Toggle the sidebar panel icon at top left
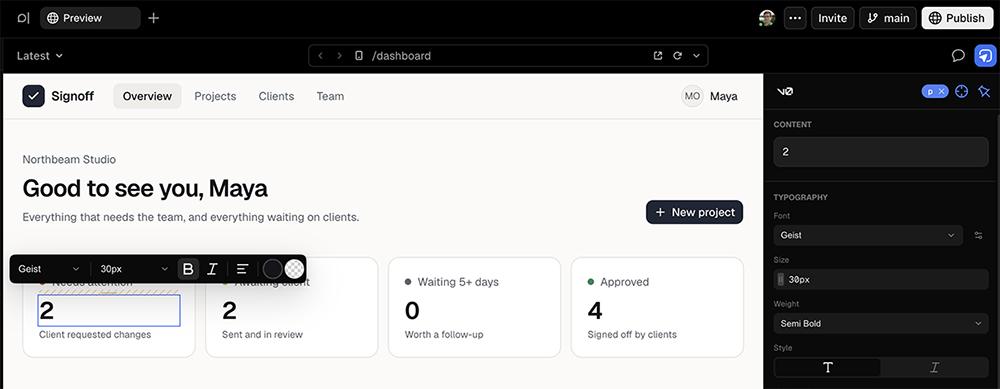 pos(23,18)
